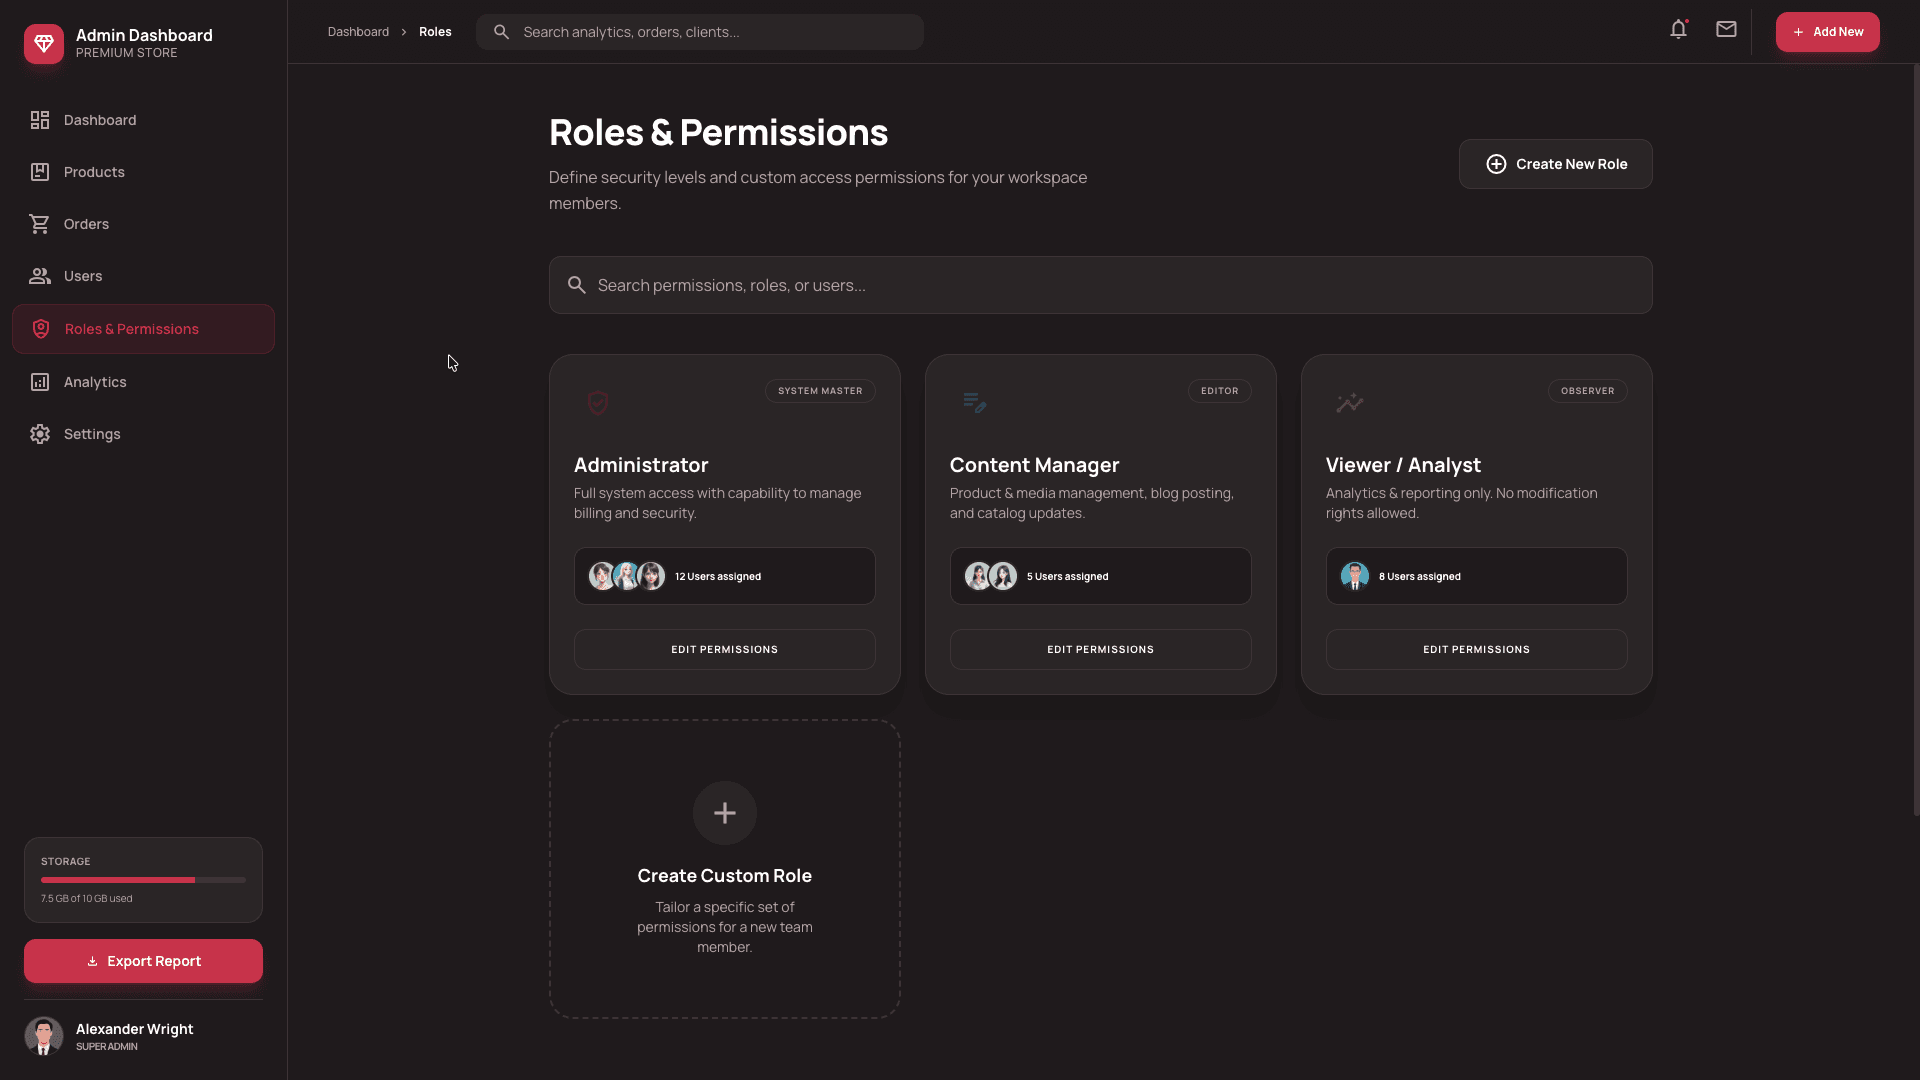Click the Content Manager editor icon
The height and width of the screenshot is (1080, 1920).
coord(974,403)
